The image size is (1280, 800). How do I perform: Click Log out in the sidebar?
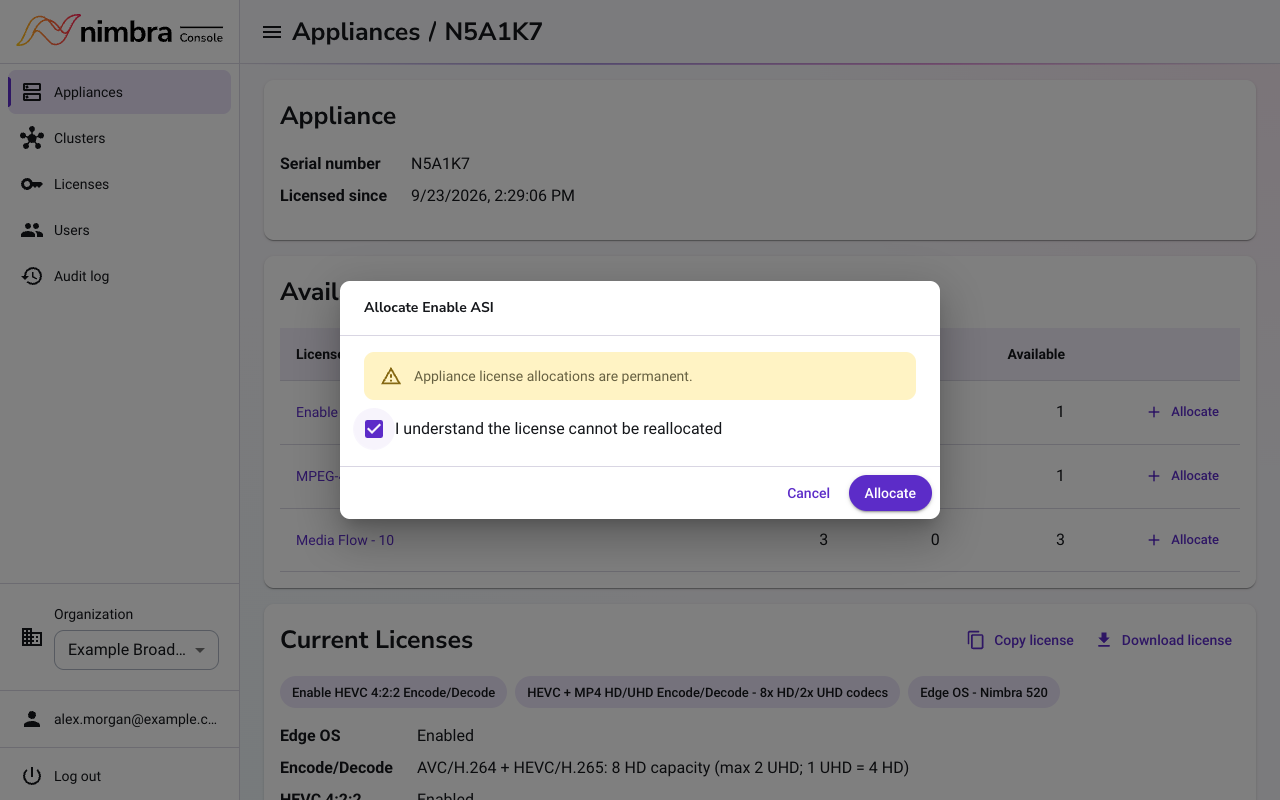point(120,776)
